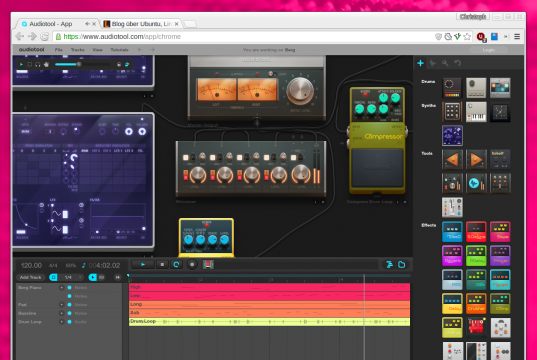The image size is (537, 360).
Task: Add the bright green delay pedal
Action: click(x=476, y=256)
